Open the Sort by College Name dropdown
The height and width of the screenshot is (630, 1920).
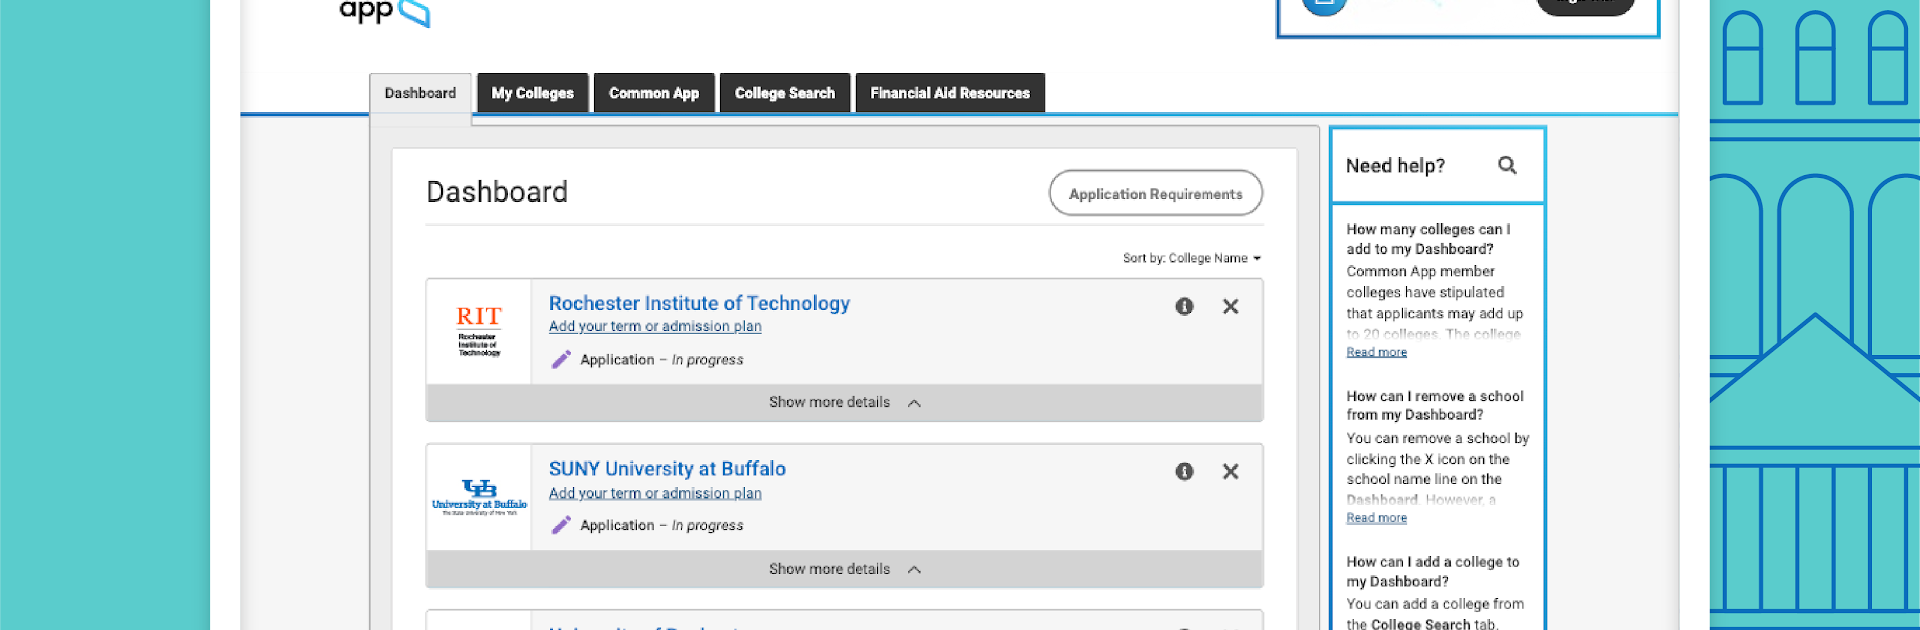[1192, 258]
